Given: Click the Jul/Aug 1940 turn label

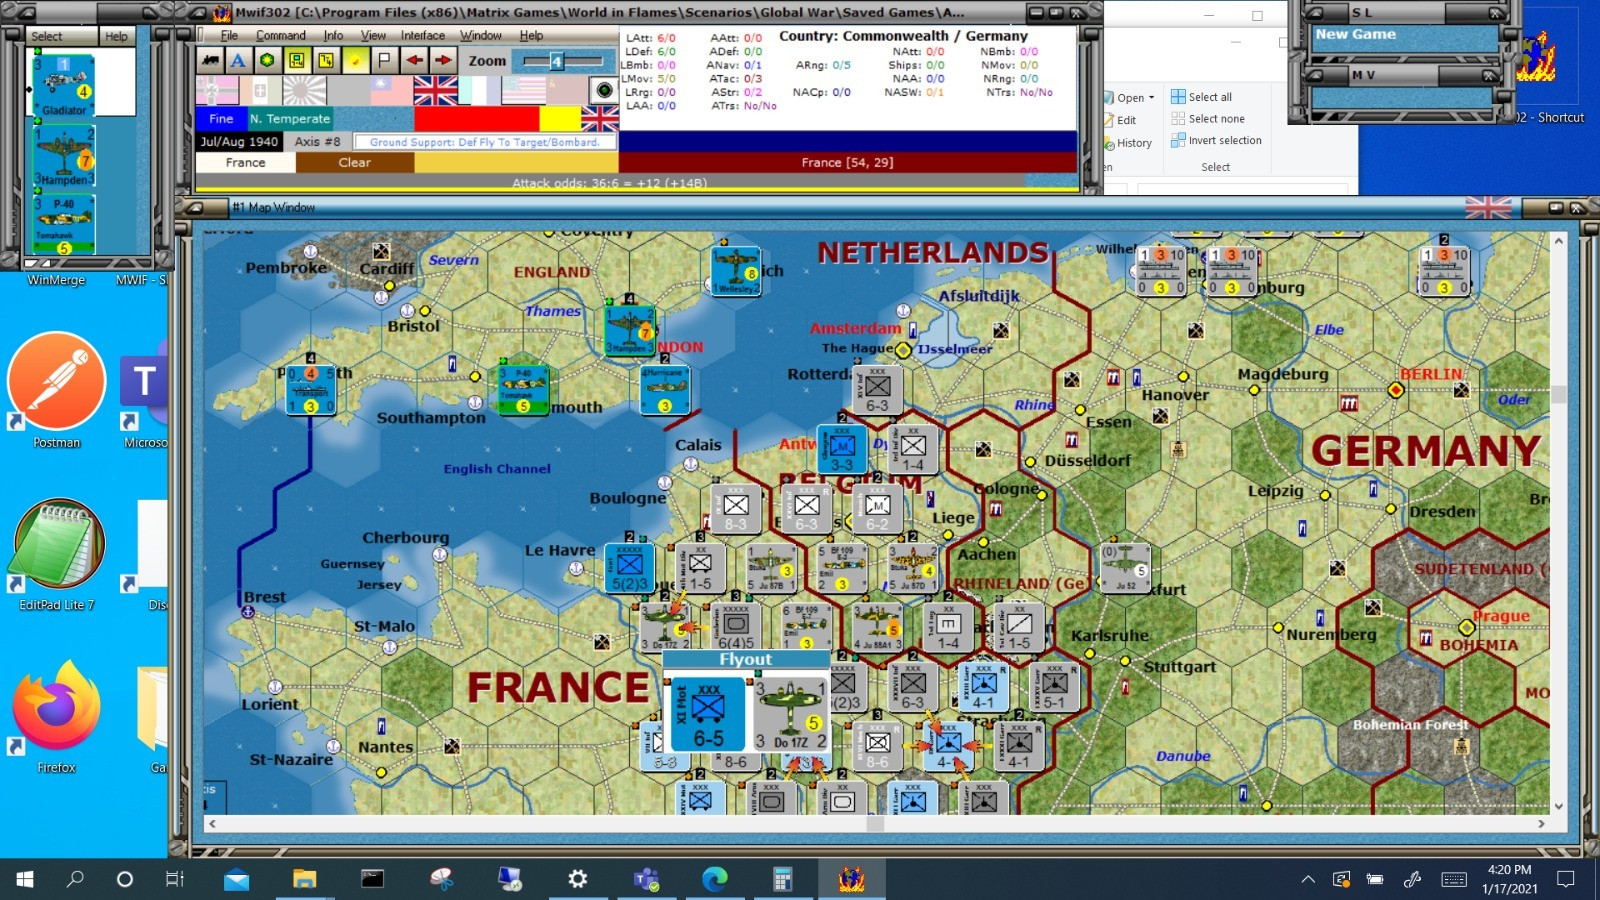Looking at the screenshot, I should [239, 141].
